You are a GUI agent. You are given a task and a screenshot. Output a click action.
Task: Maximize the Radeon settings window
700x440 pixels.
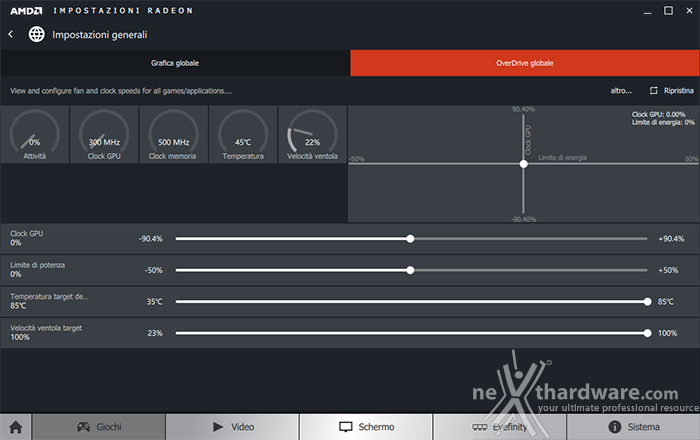(668, 11)
